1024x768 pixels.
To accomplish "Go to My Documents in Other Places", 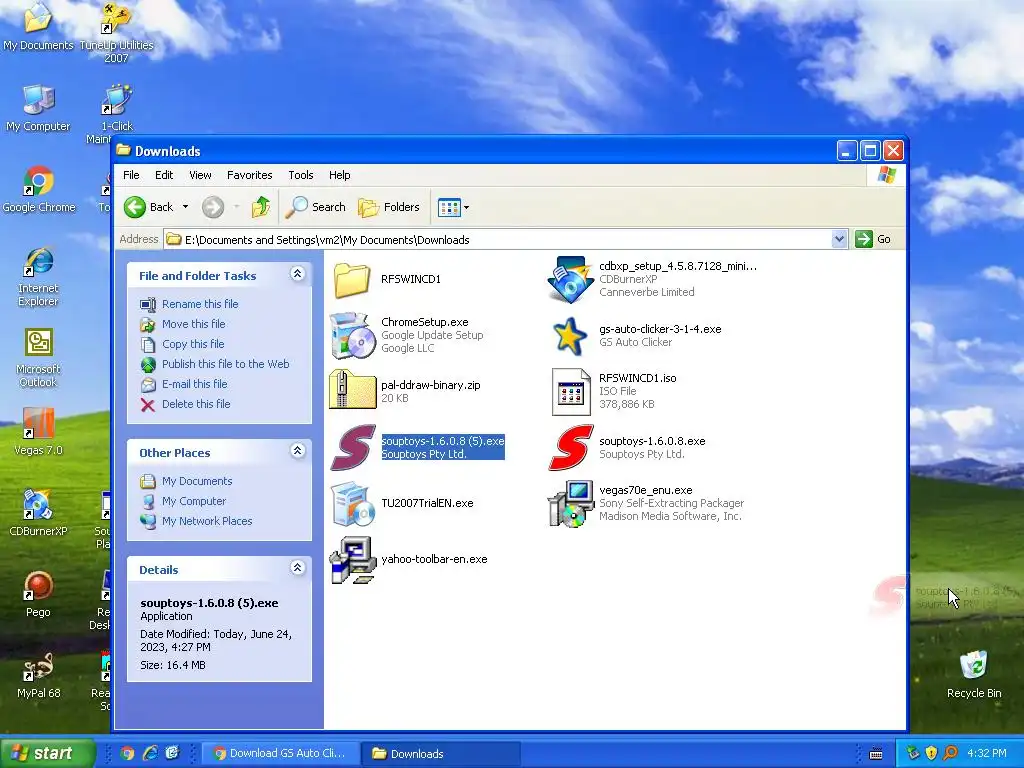I will pyautogui.click(x=197, y=481).
